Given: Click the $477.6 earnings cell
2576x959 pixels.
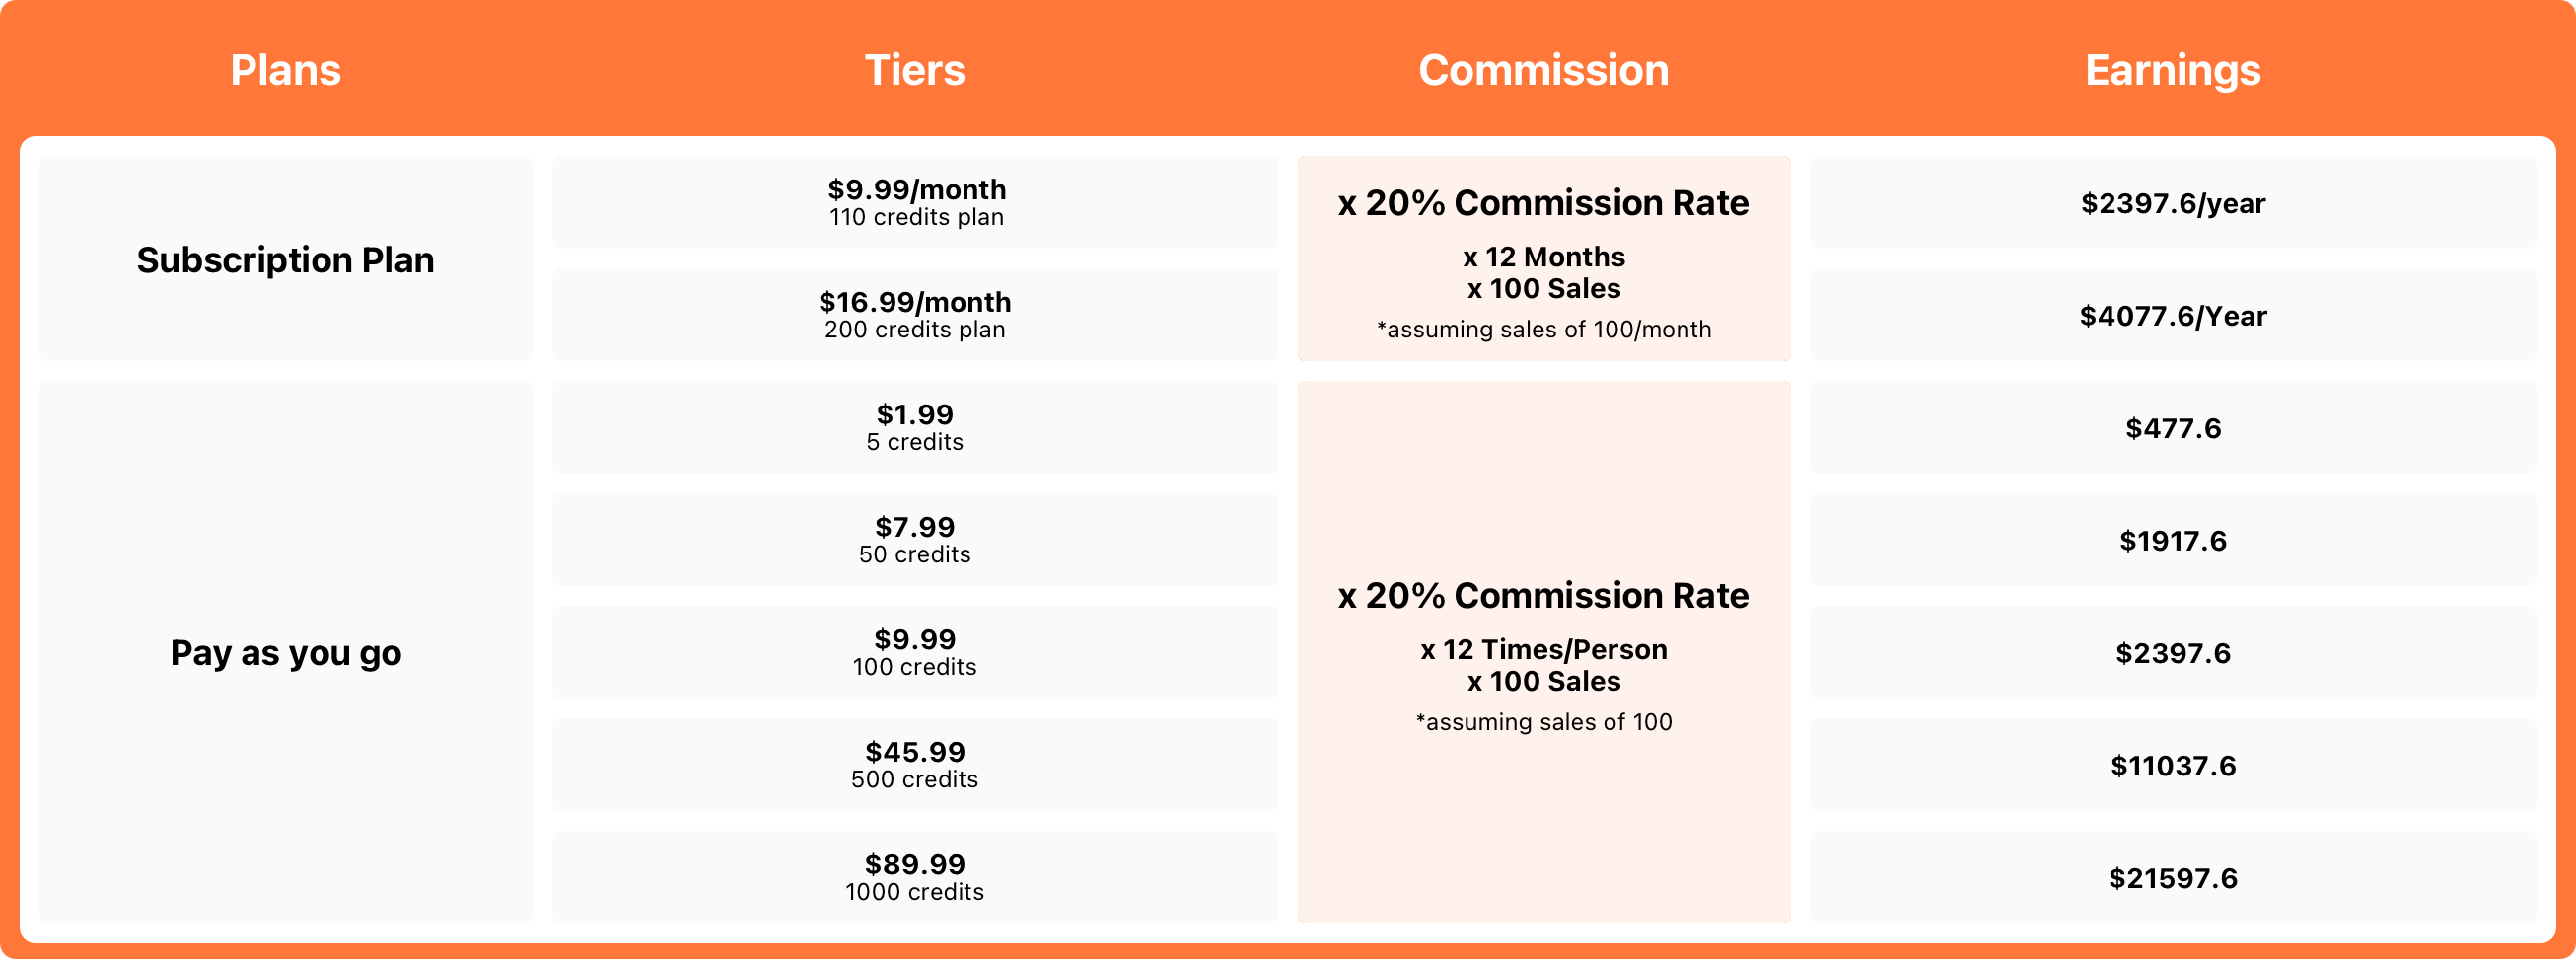Looking at the screenshot, I should [2172, 428].
